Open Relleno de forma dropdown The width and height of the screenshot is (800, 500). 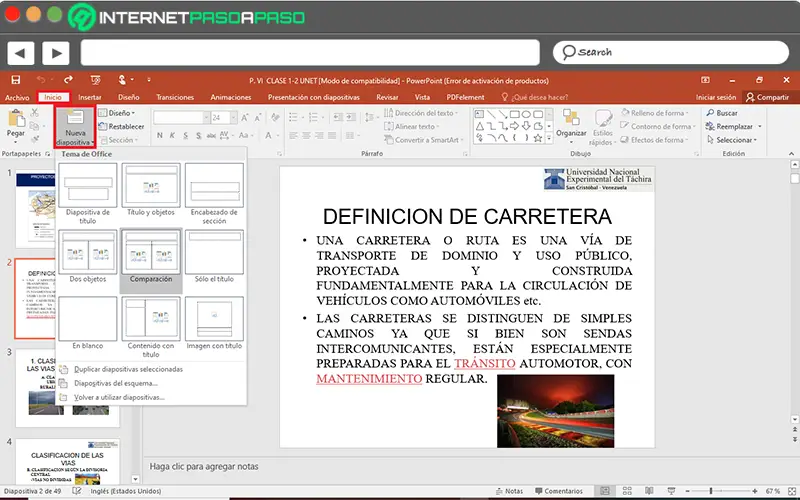tap(659, 114)
